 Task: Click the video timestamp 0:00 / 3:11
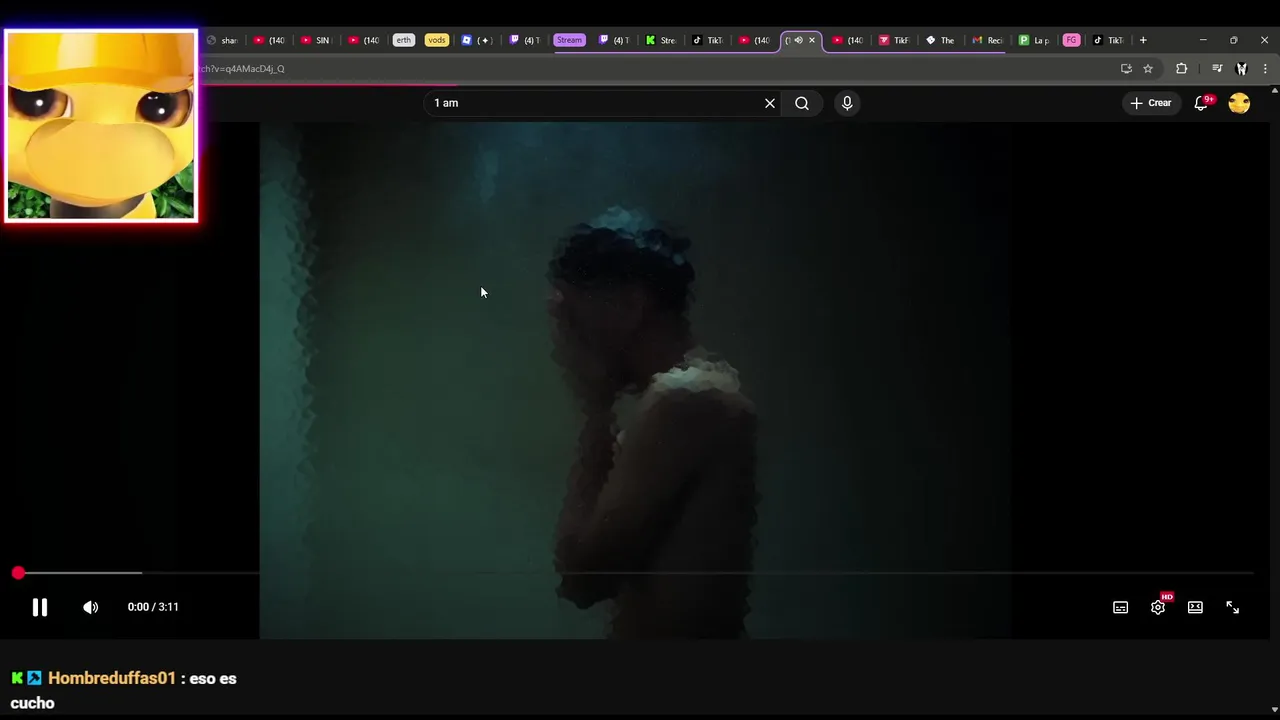[153, 607]
